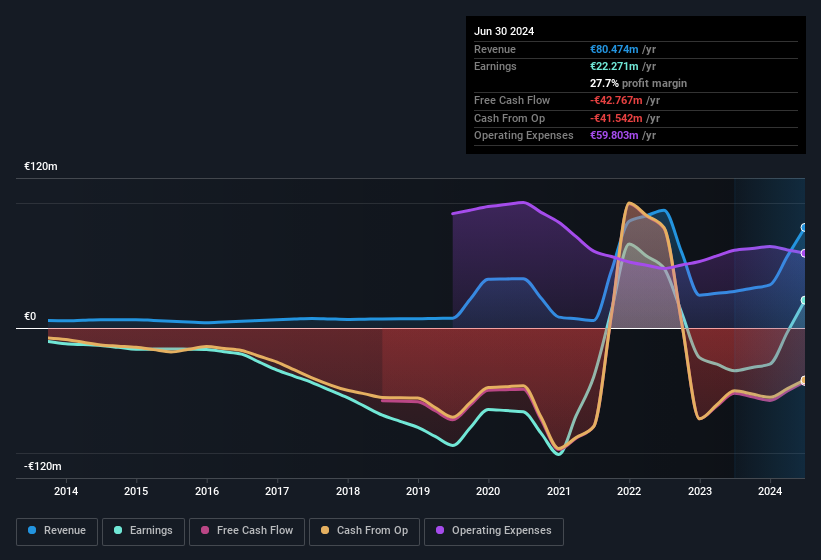Click the Operating Expenses endpoint marker

pyautogui.click(x=804, y=253)
